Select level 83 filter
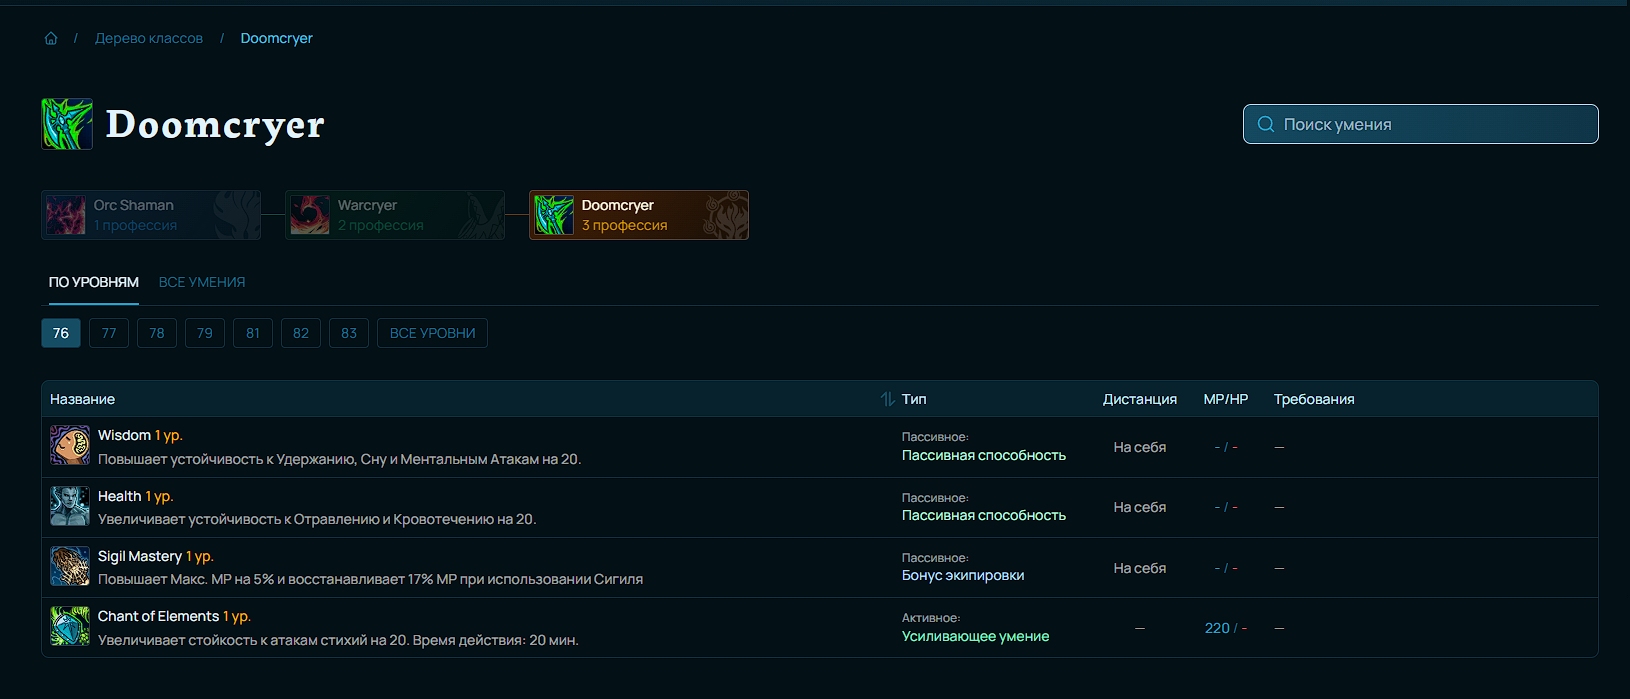The width and height of the screenshot is (1630, 699). 349,333
